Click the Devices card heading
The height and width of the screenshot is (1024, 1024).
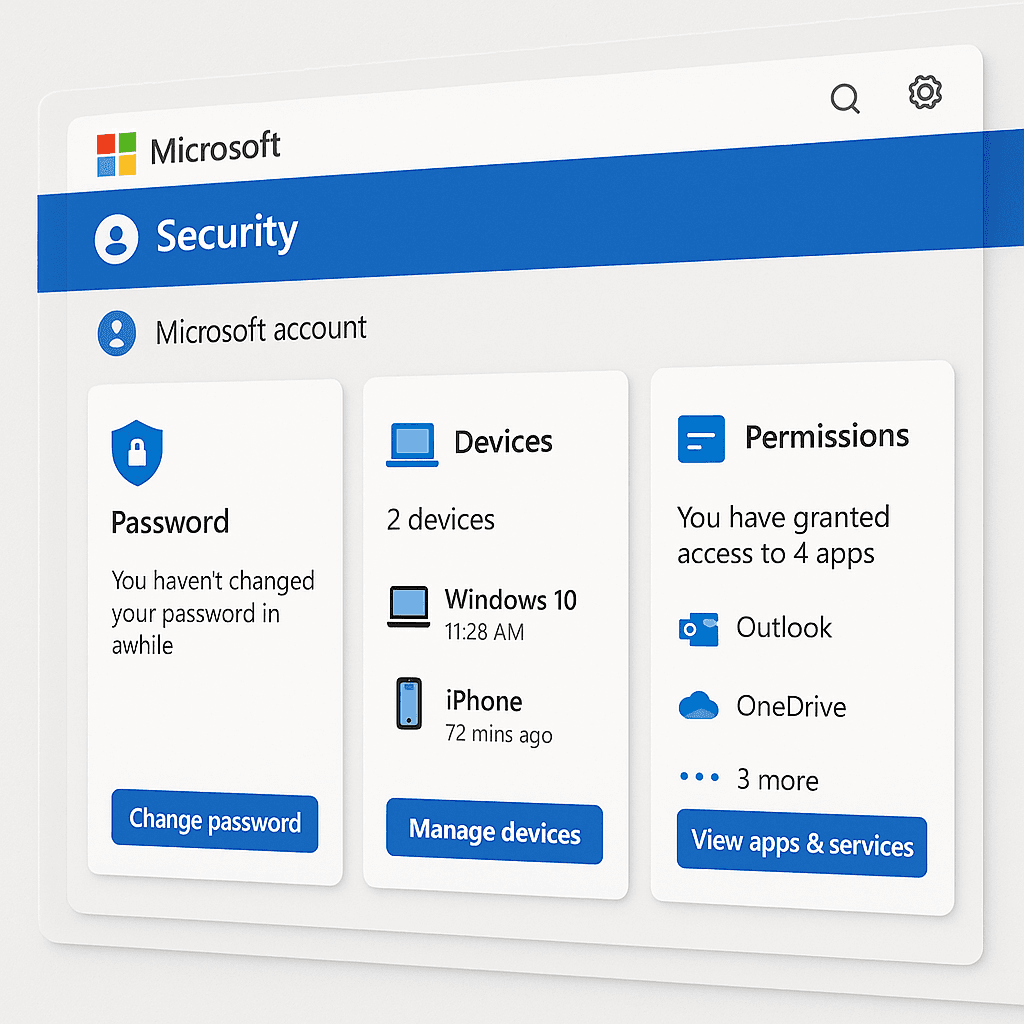tap(503, 442)
